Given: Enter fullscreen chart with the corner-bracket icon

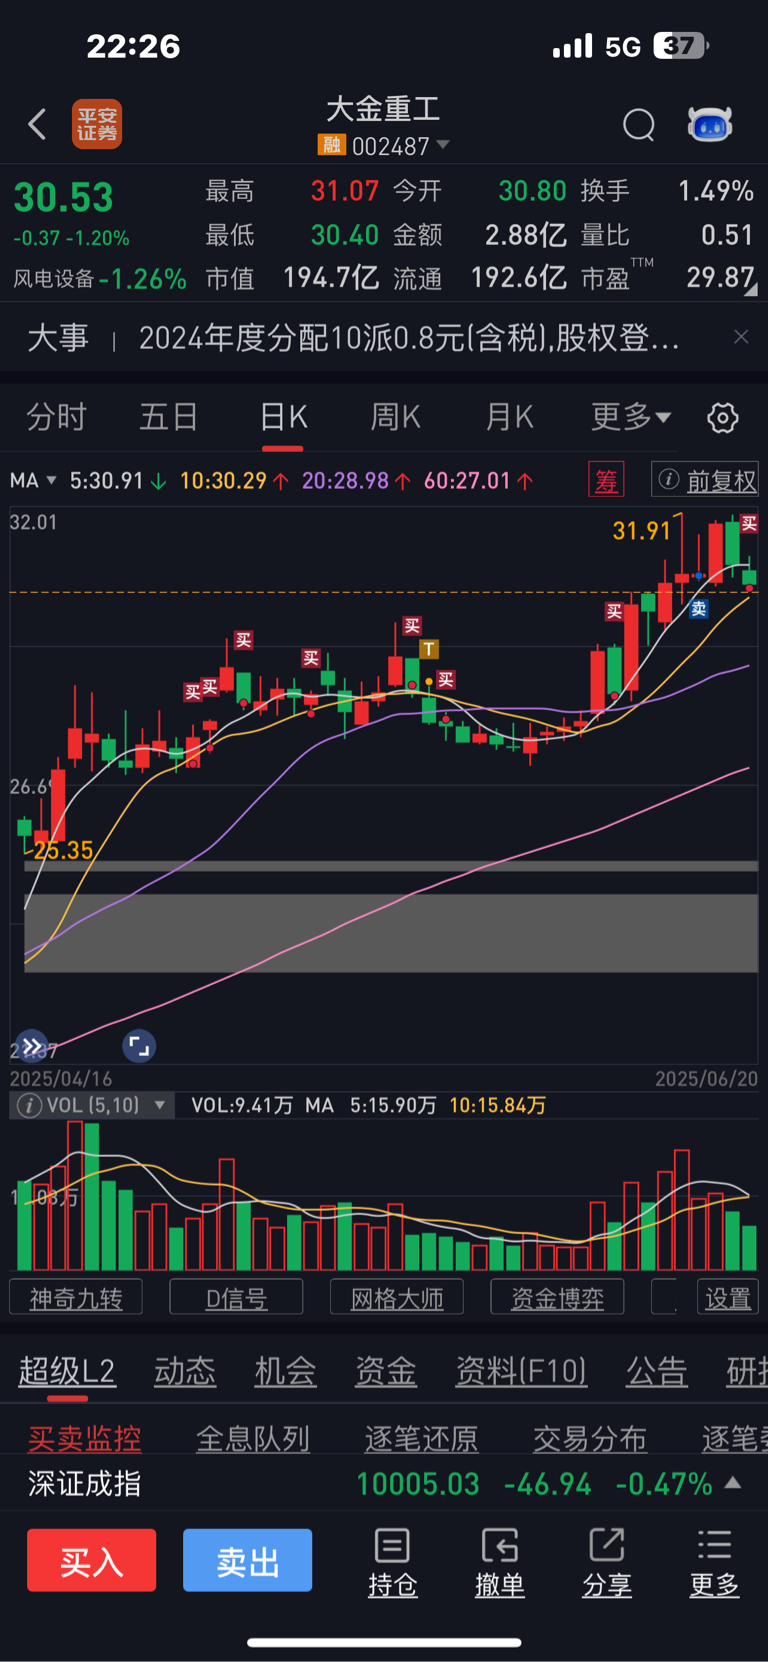Looking at the screenshot, I should [x=139, y=1046].
